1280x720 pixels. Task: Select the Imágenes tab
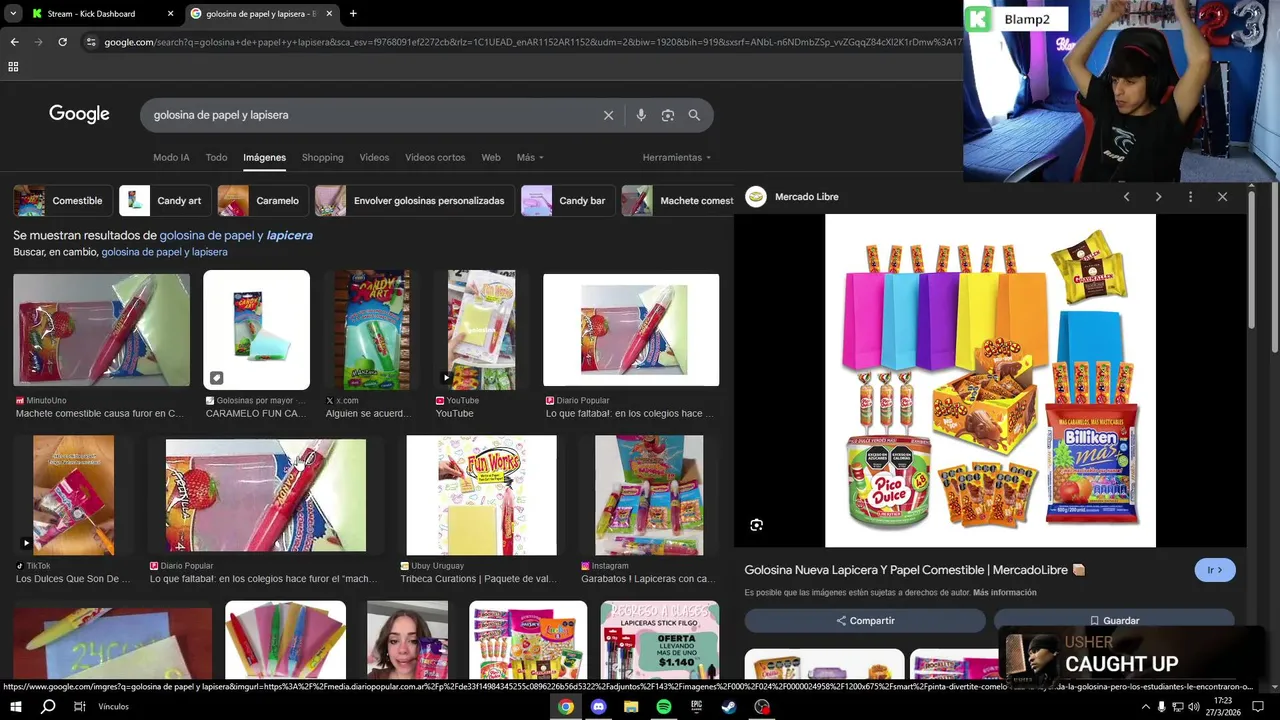pos(264,157)
